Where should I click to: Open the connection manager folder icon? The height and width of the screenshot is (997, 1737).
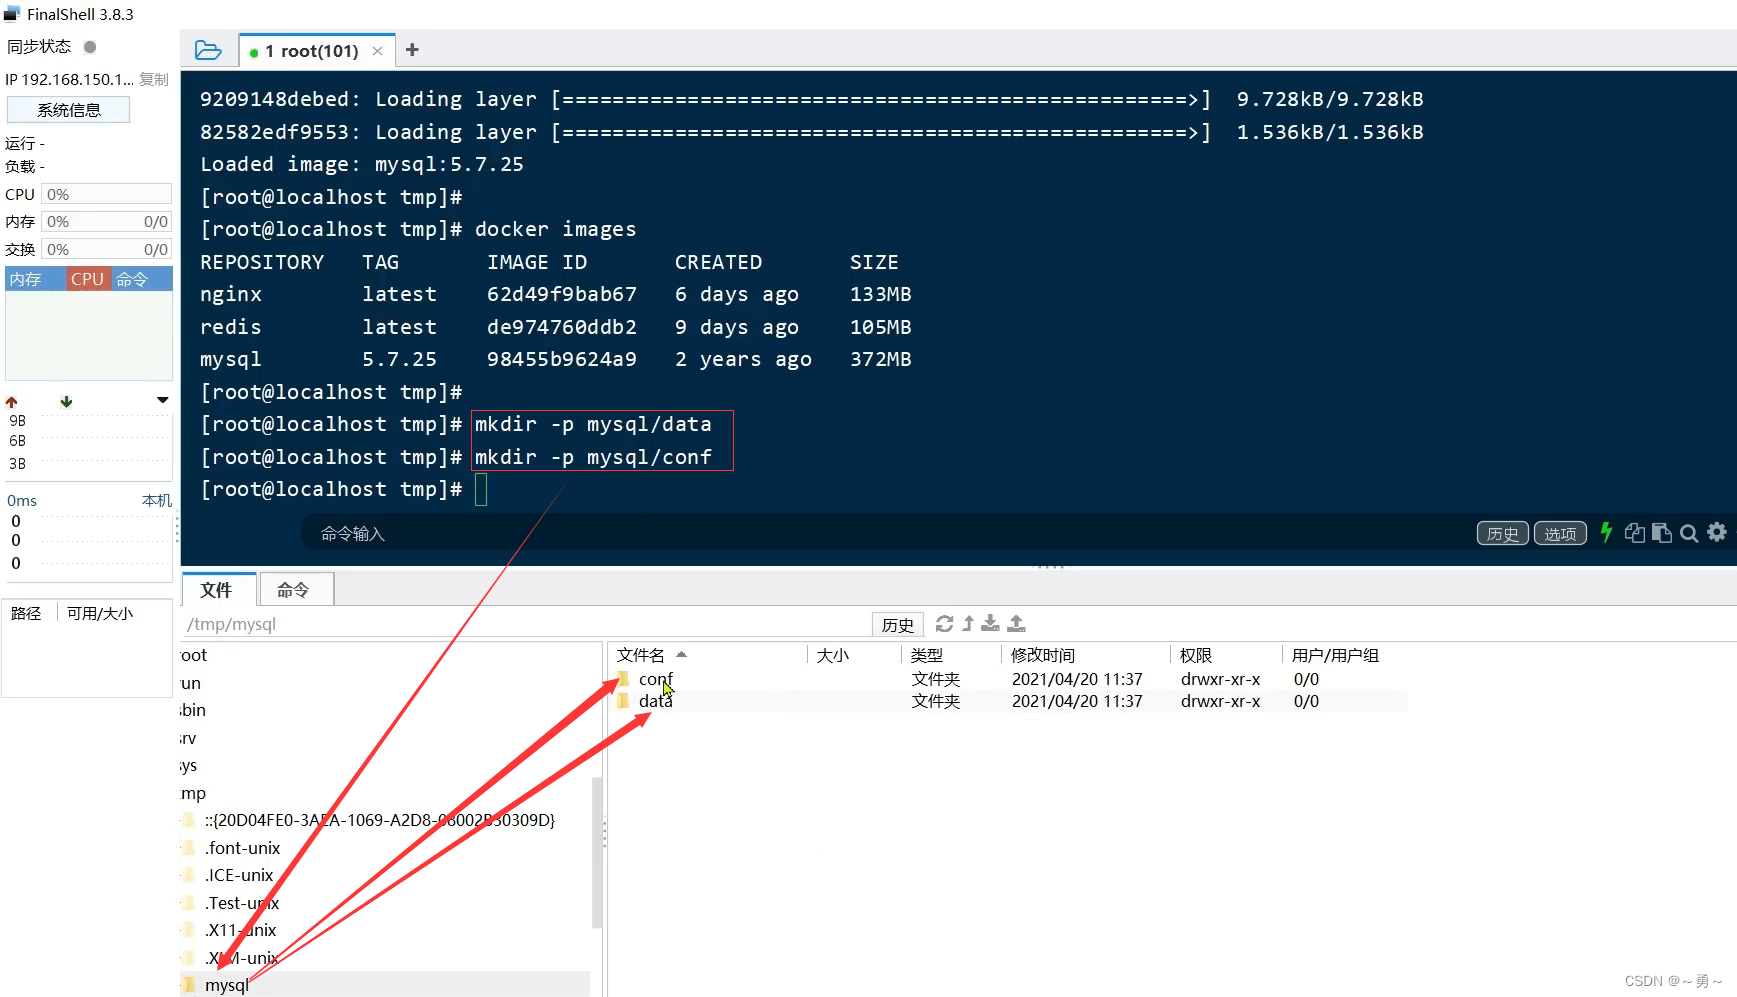tap(208, 50)
